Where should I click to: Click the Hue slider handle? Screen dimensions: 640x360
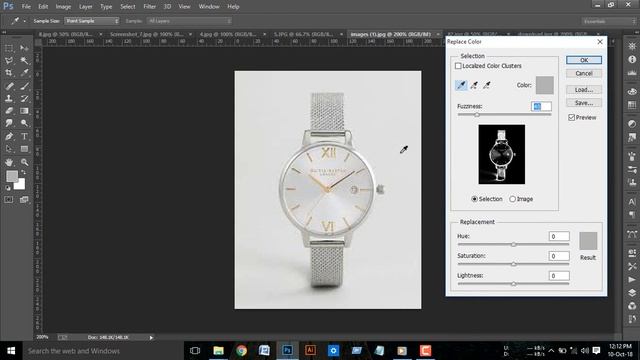click(513, 244)
